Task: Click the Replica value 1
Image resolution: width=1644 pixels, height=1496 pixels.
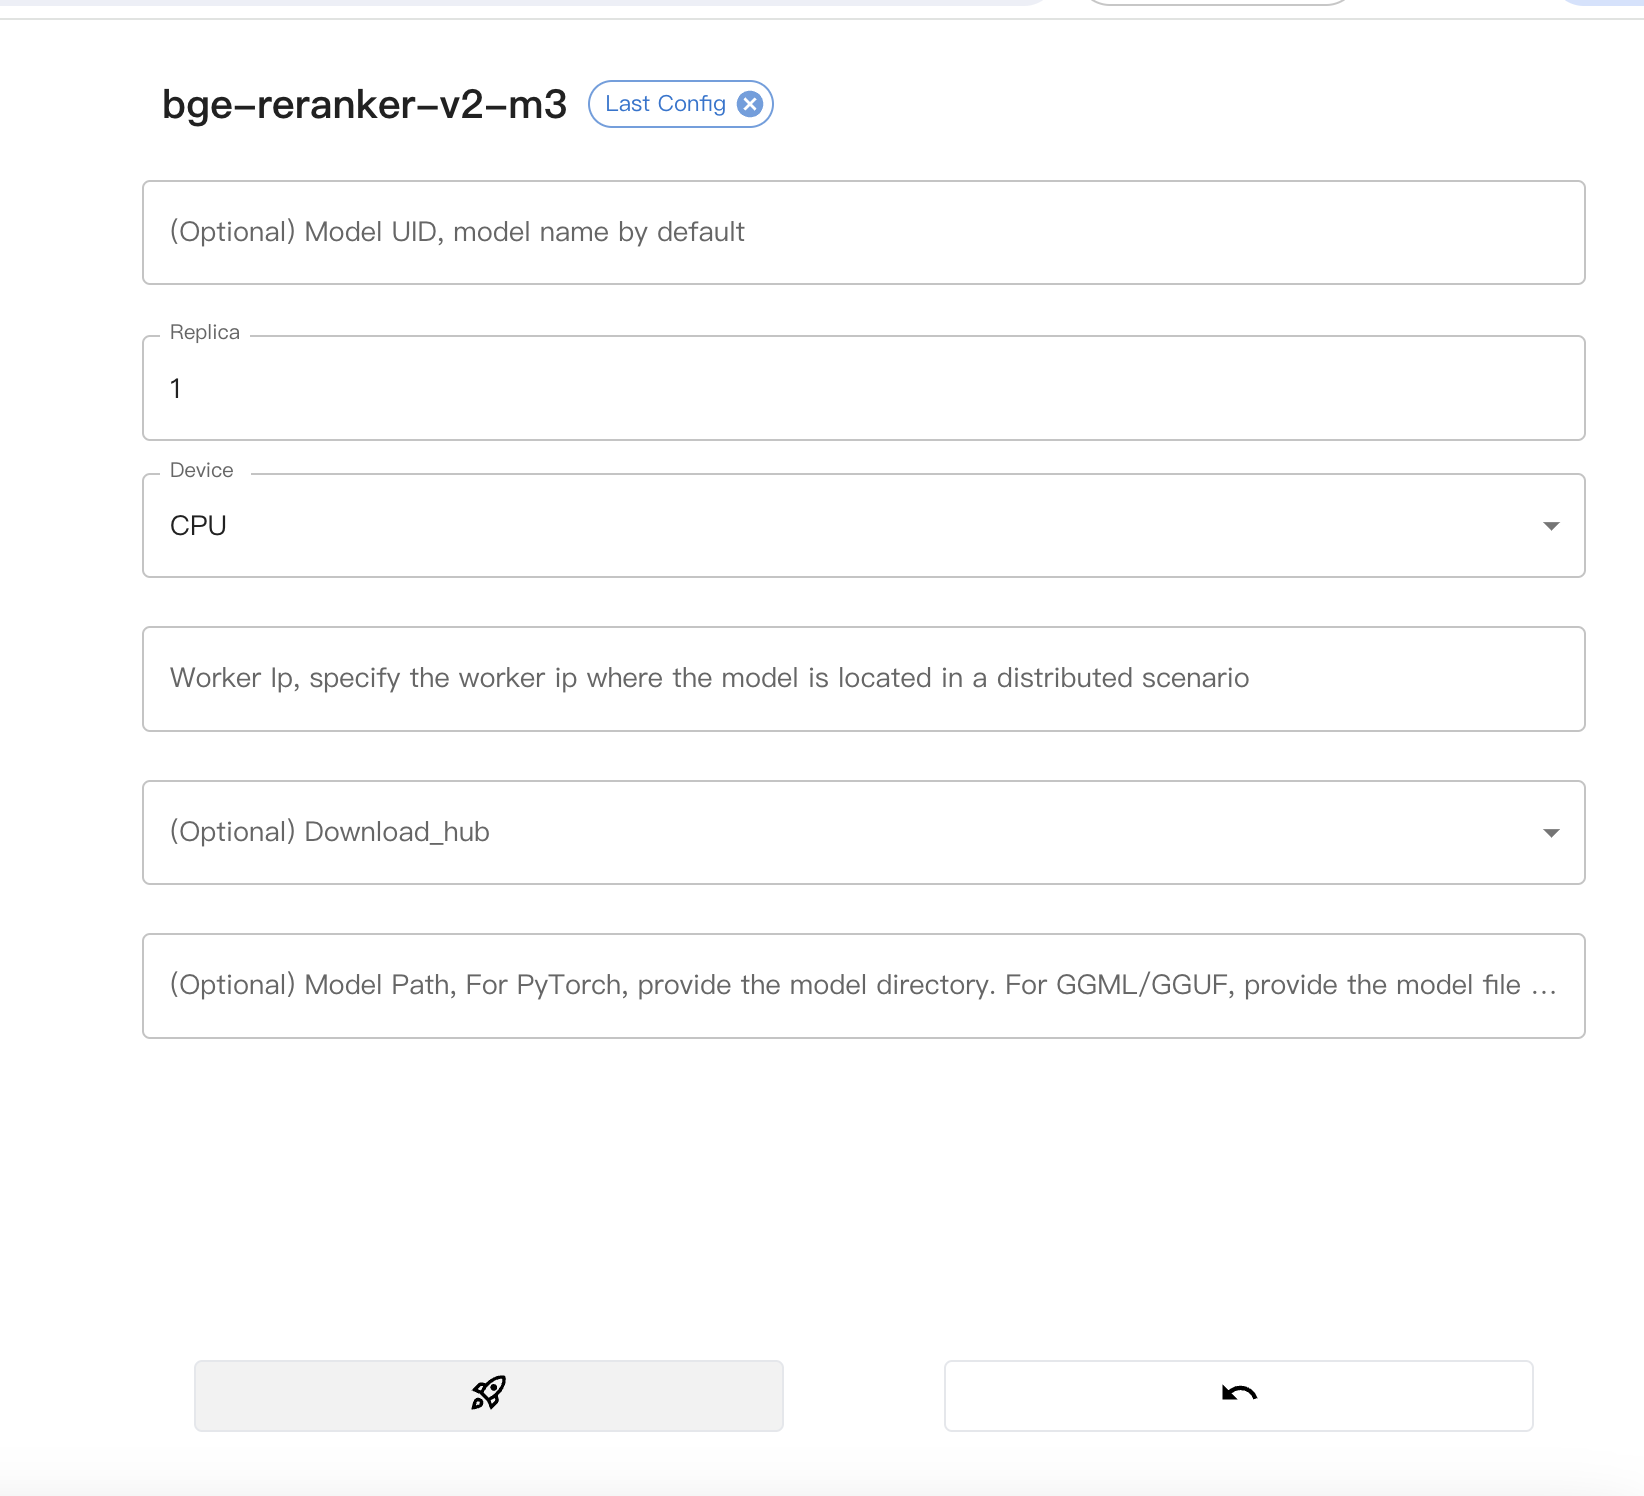Action: (x=176, y=389)
